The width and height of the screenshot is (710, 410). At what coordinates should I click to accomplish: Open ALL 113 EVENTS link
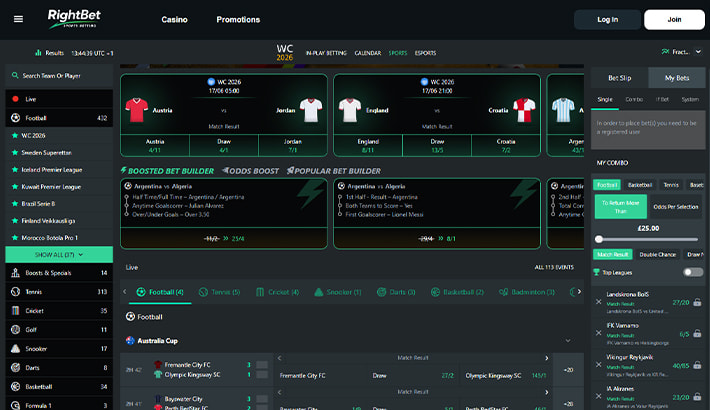(x=554, y=267)
